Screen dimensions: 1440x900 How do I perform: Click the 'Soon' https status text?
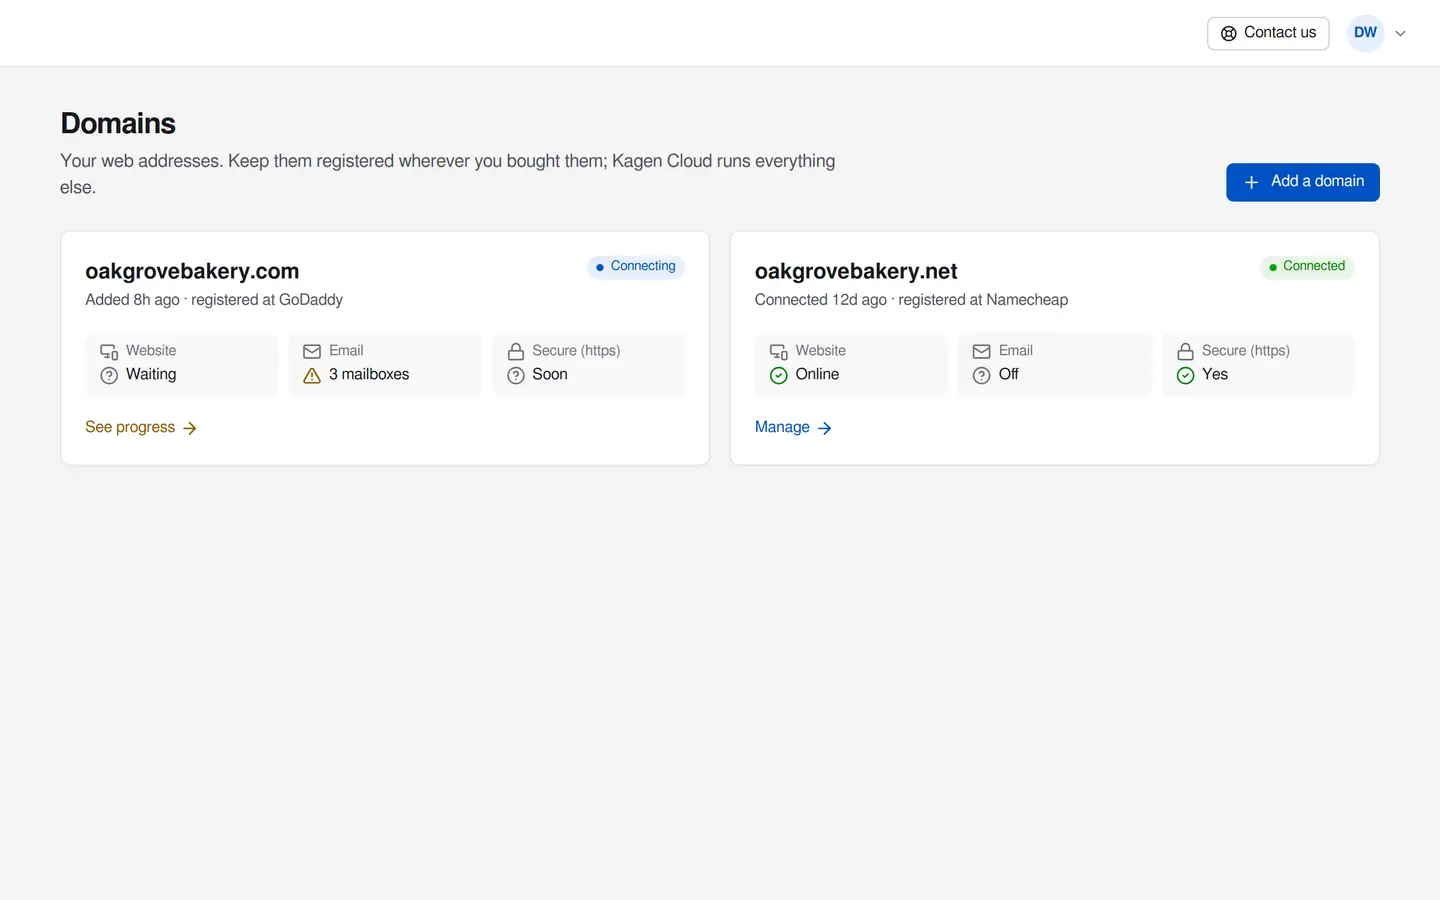tap(550, 374)
